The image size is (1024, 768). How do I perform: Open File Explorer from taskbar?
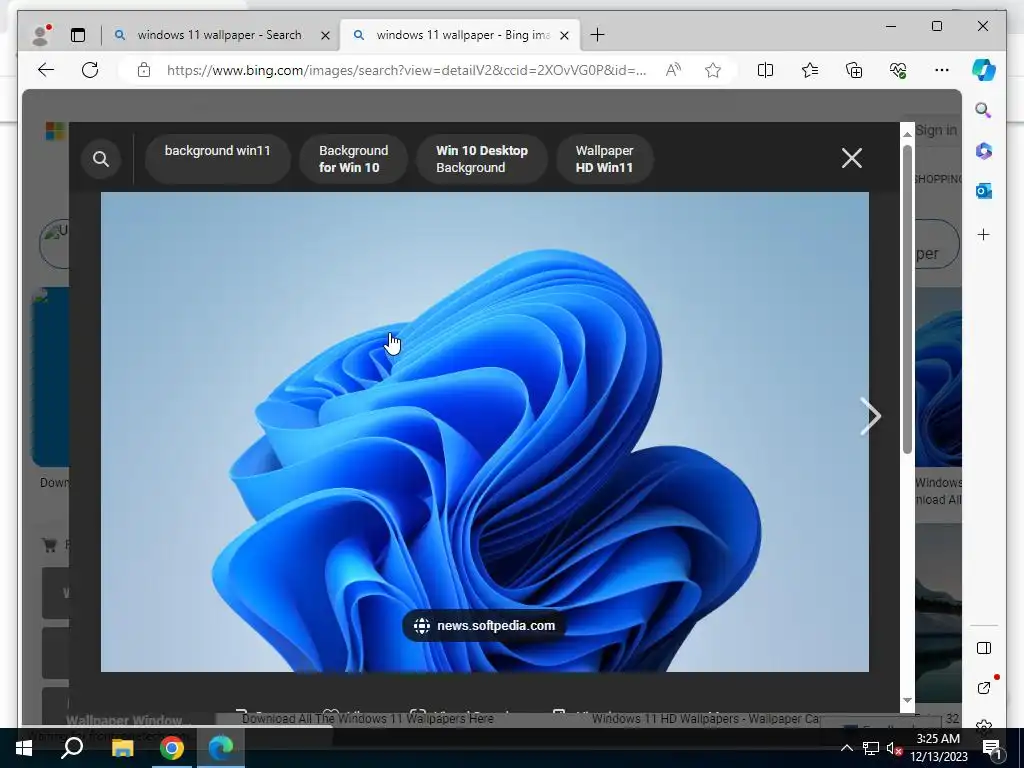pyautogui.click(x=122, y=748)
